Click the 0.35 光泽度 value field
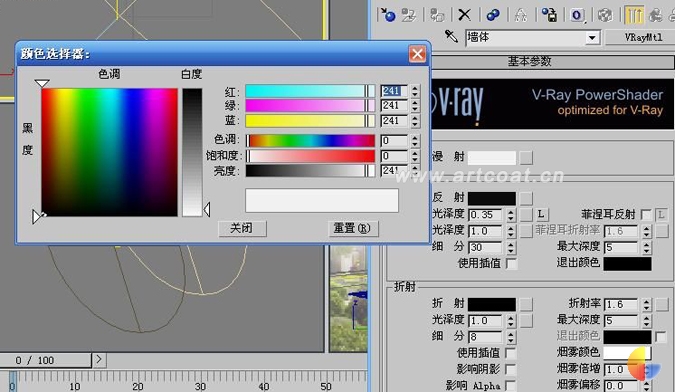Viewport: 675px width, 392px height. (485, 215)
